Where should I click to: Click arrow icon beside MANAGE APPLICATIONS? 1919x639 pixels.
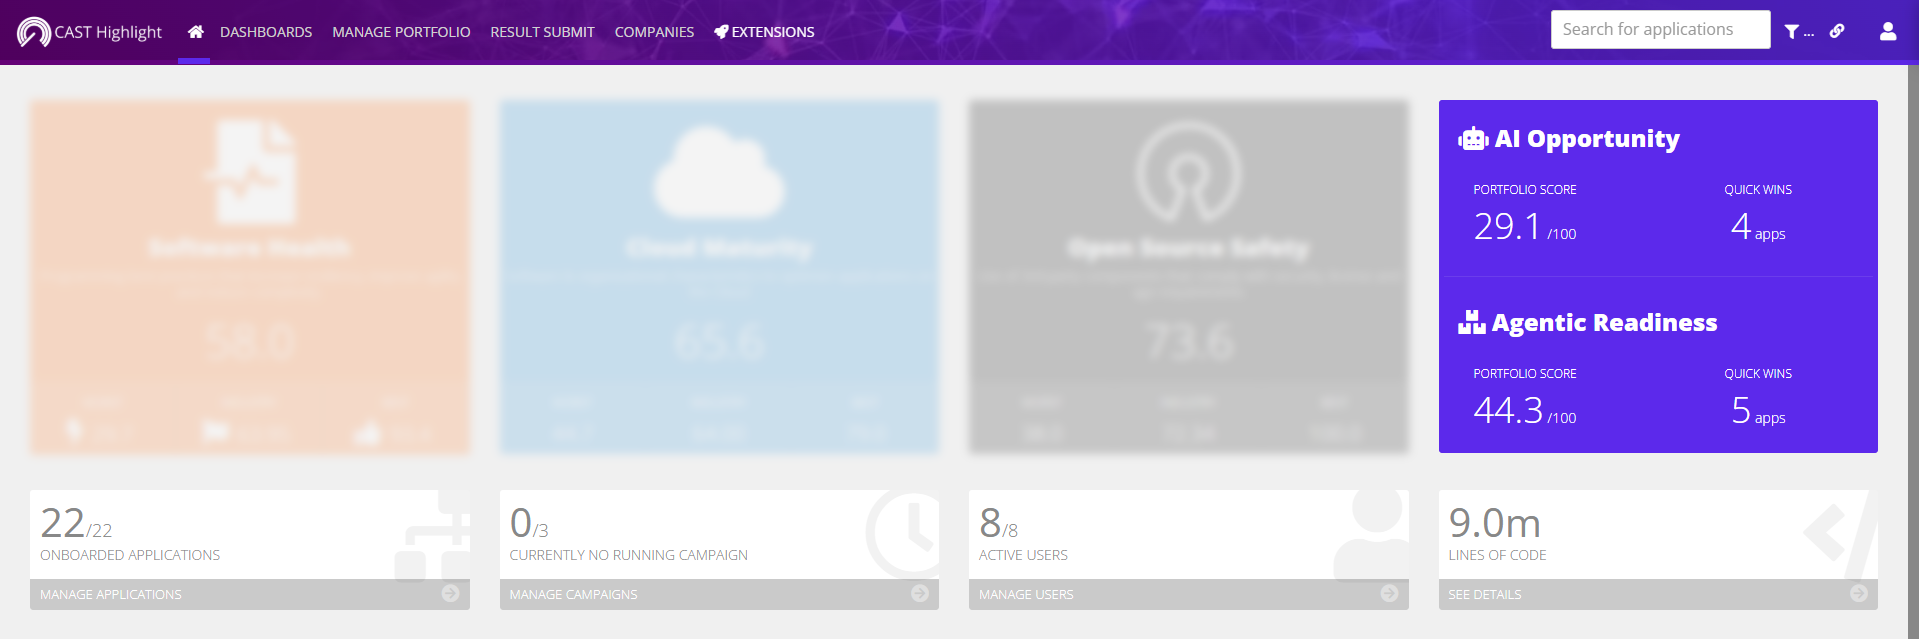pyautogui.click(x=451, y=594)
